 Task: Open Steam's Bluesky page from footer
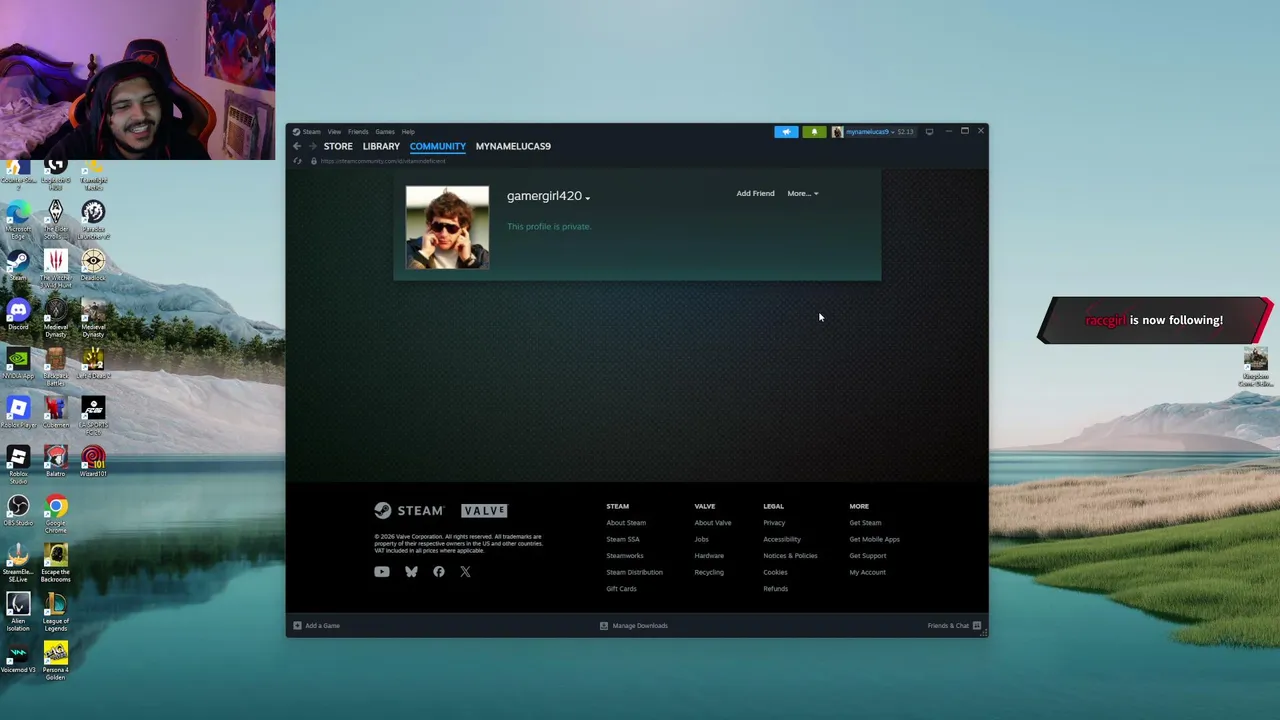pos(411,572)
